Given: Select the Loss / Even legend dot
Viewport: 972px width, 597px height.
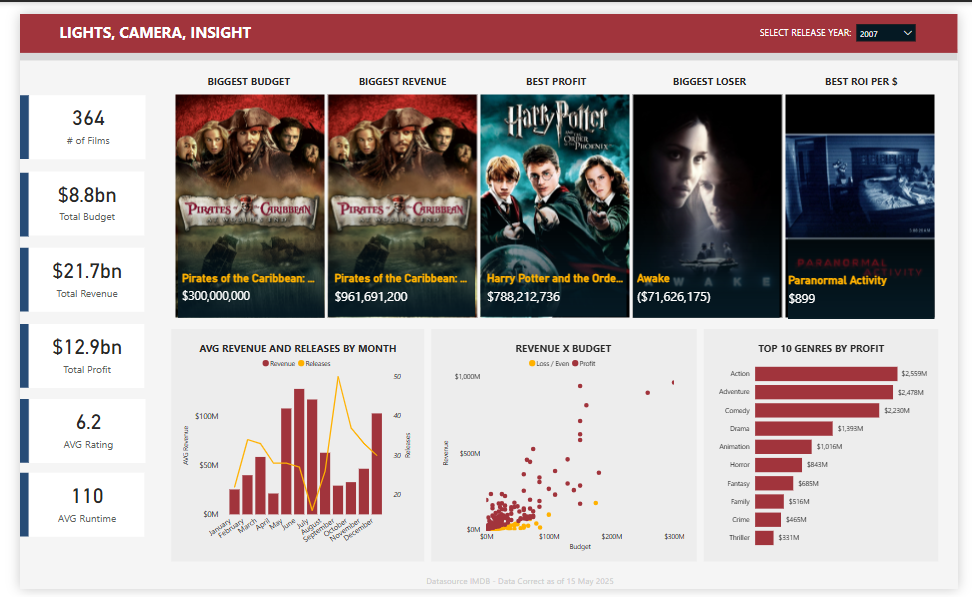Looking at the screenshot, I should point(532,364).
